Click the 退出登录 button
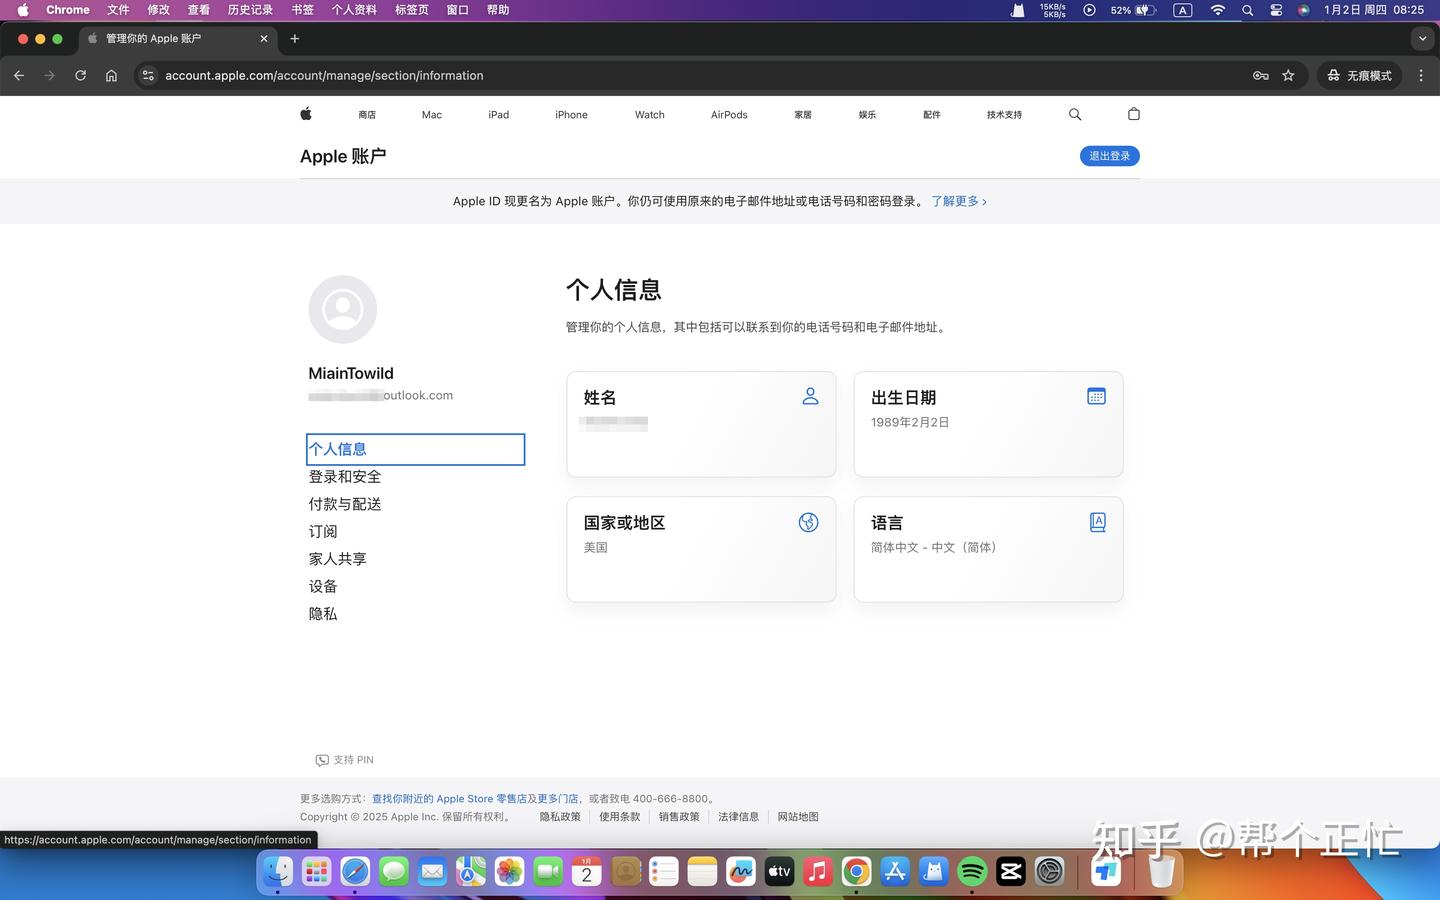 point(1109,156)
